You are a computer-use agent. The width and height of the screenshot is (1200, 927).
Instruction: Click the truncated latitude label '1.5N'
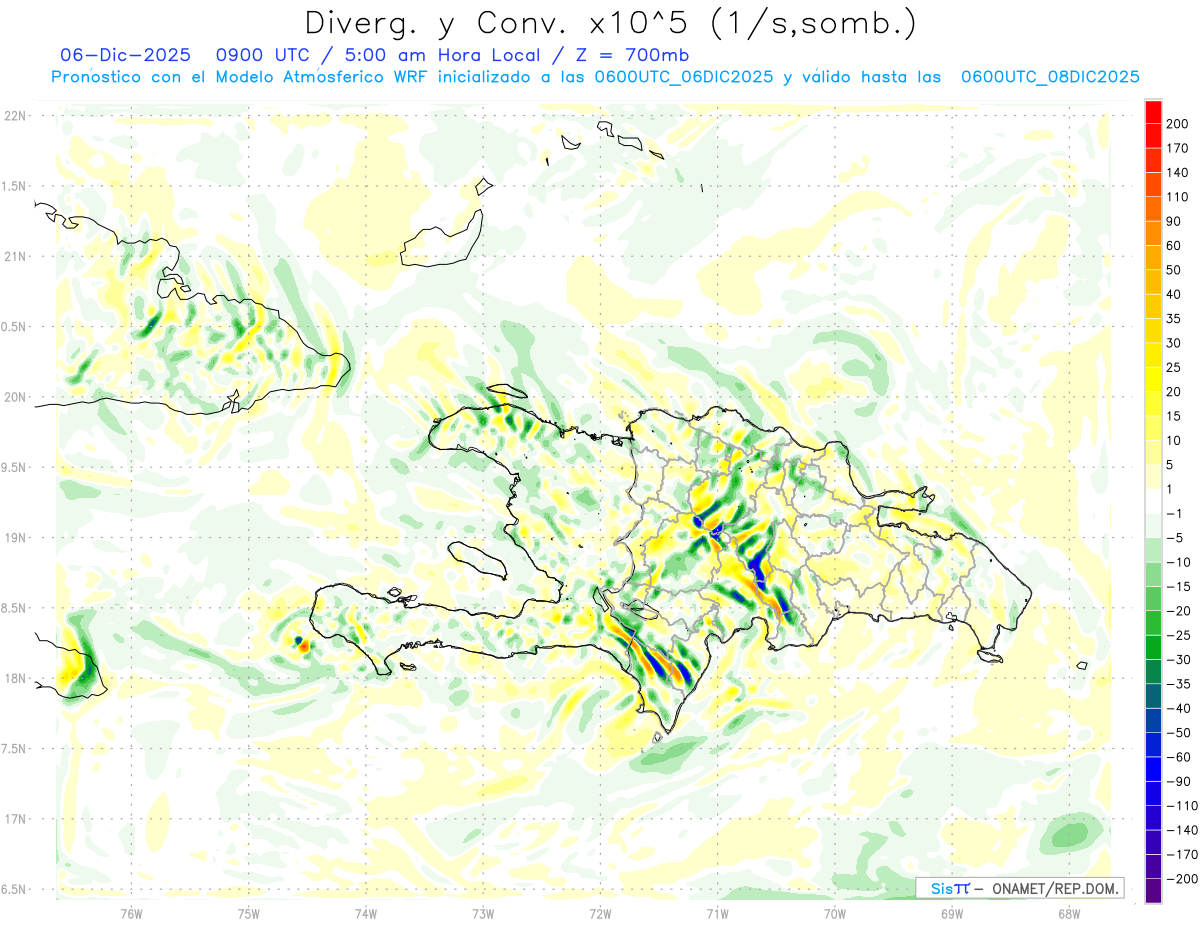click(13, 186)
